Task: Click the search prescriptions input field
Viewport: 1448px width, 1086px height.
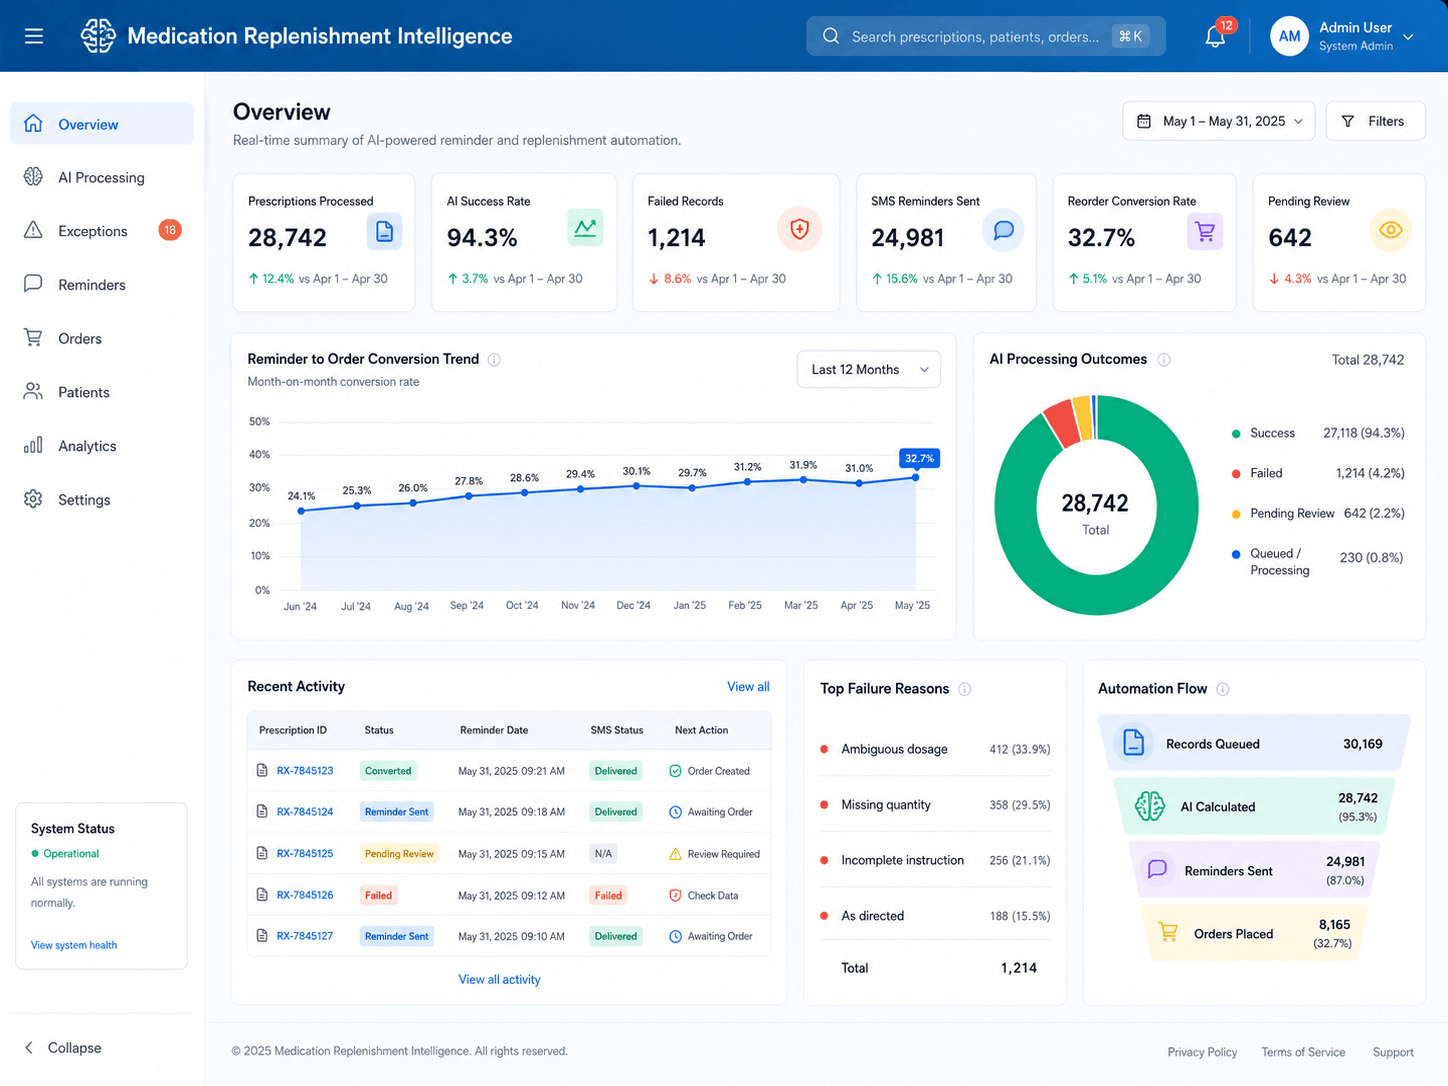Action: pyautogui.click(x=986, y=36)
